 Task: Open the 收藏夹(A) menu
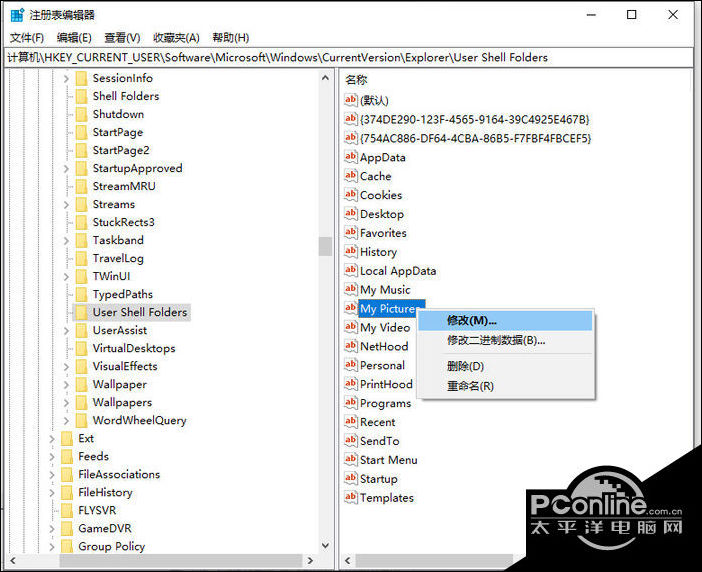pos(176,38)
